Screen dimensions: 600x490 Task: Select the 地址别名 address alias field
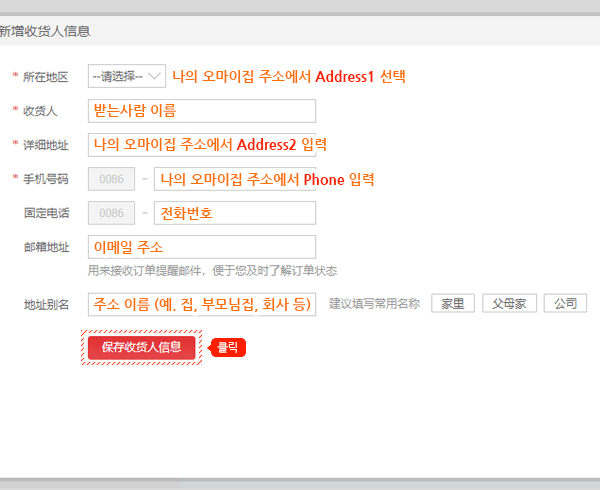201,304
